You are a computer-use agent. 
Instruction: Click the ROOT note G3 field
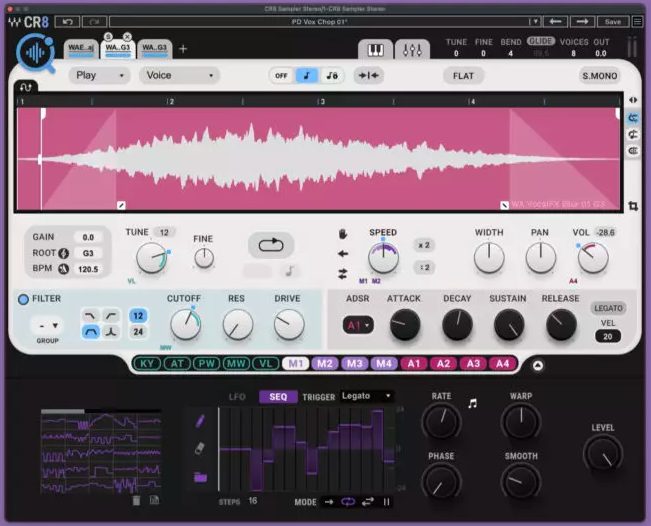pos(88,253)
